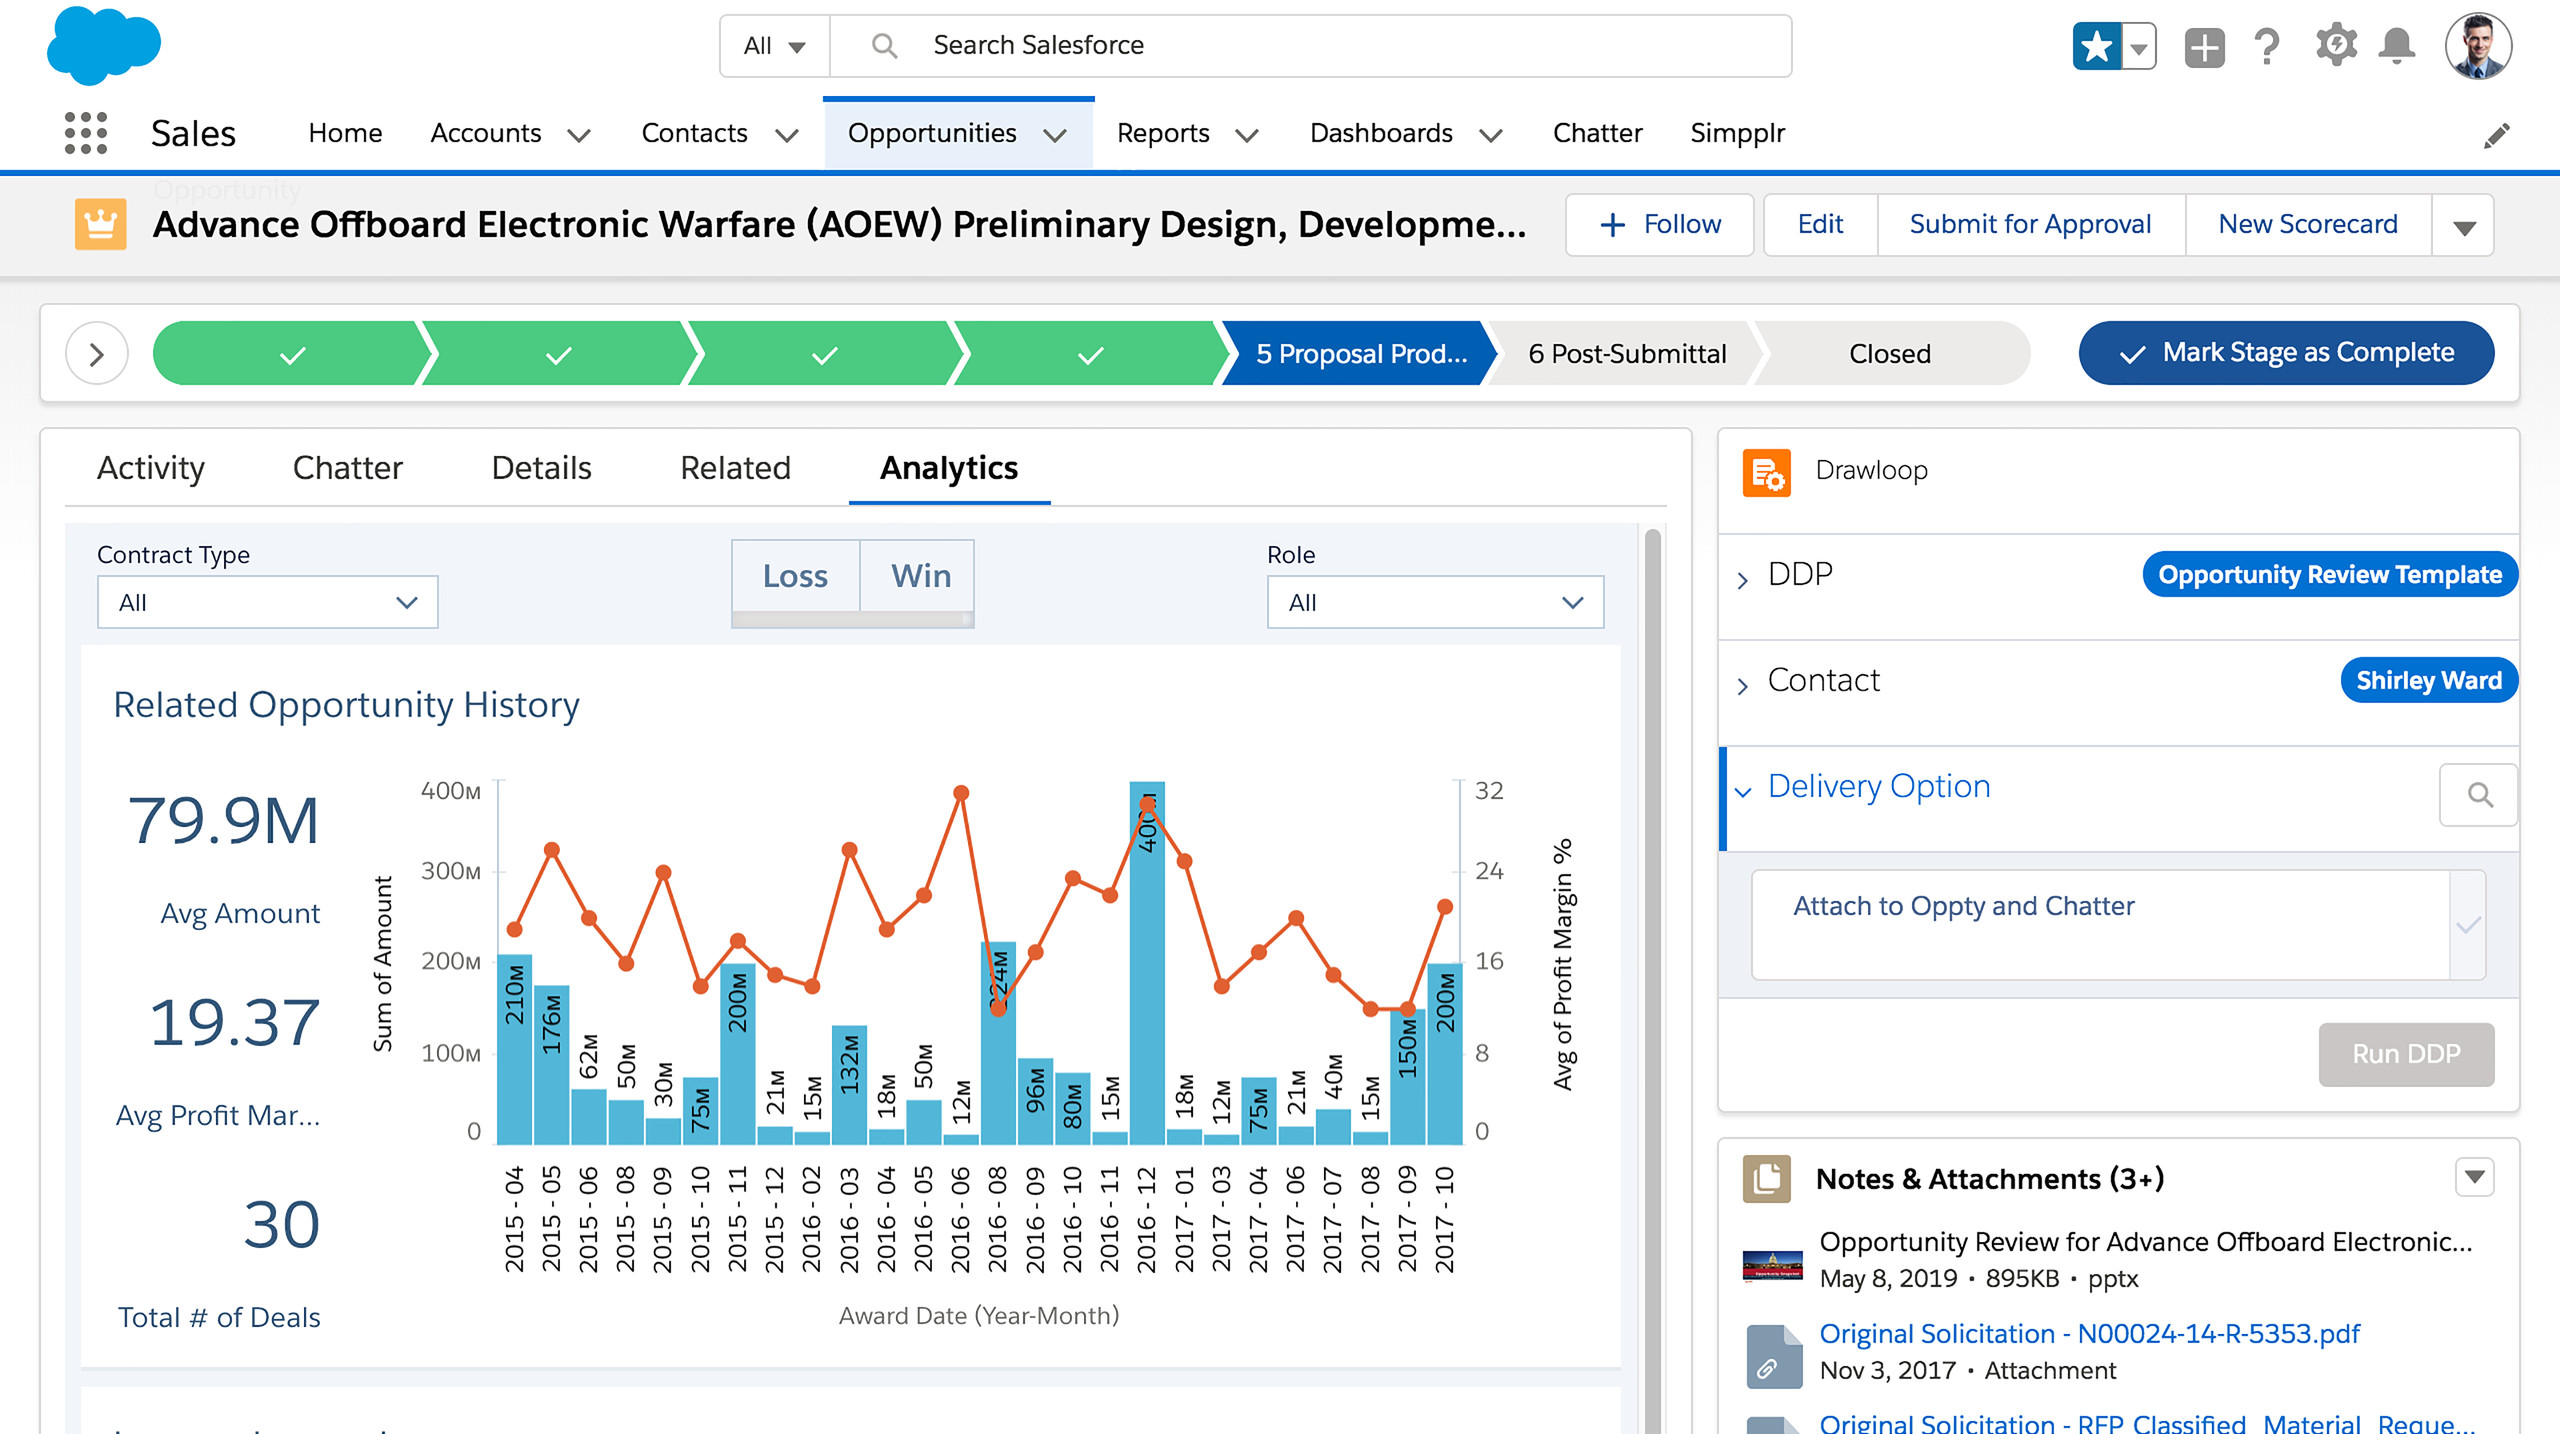
Task: Open the Setup gear icon
Action: (2335, 46)
